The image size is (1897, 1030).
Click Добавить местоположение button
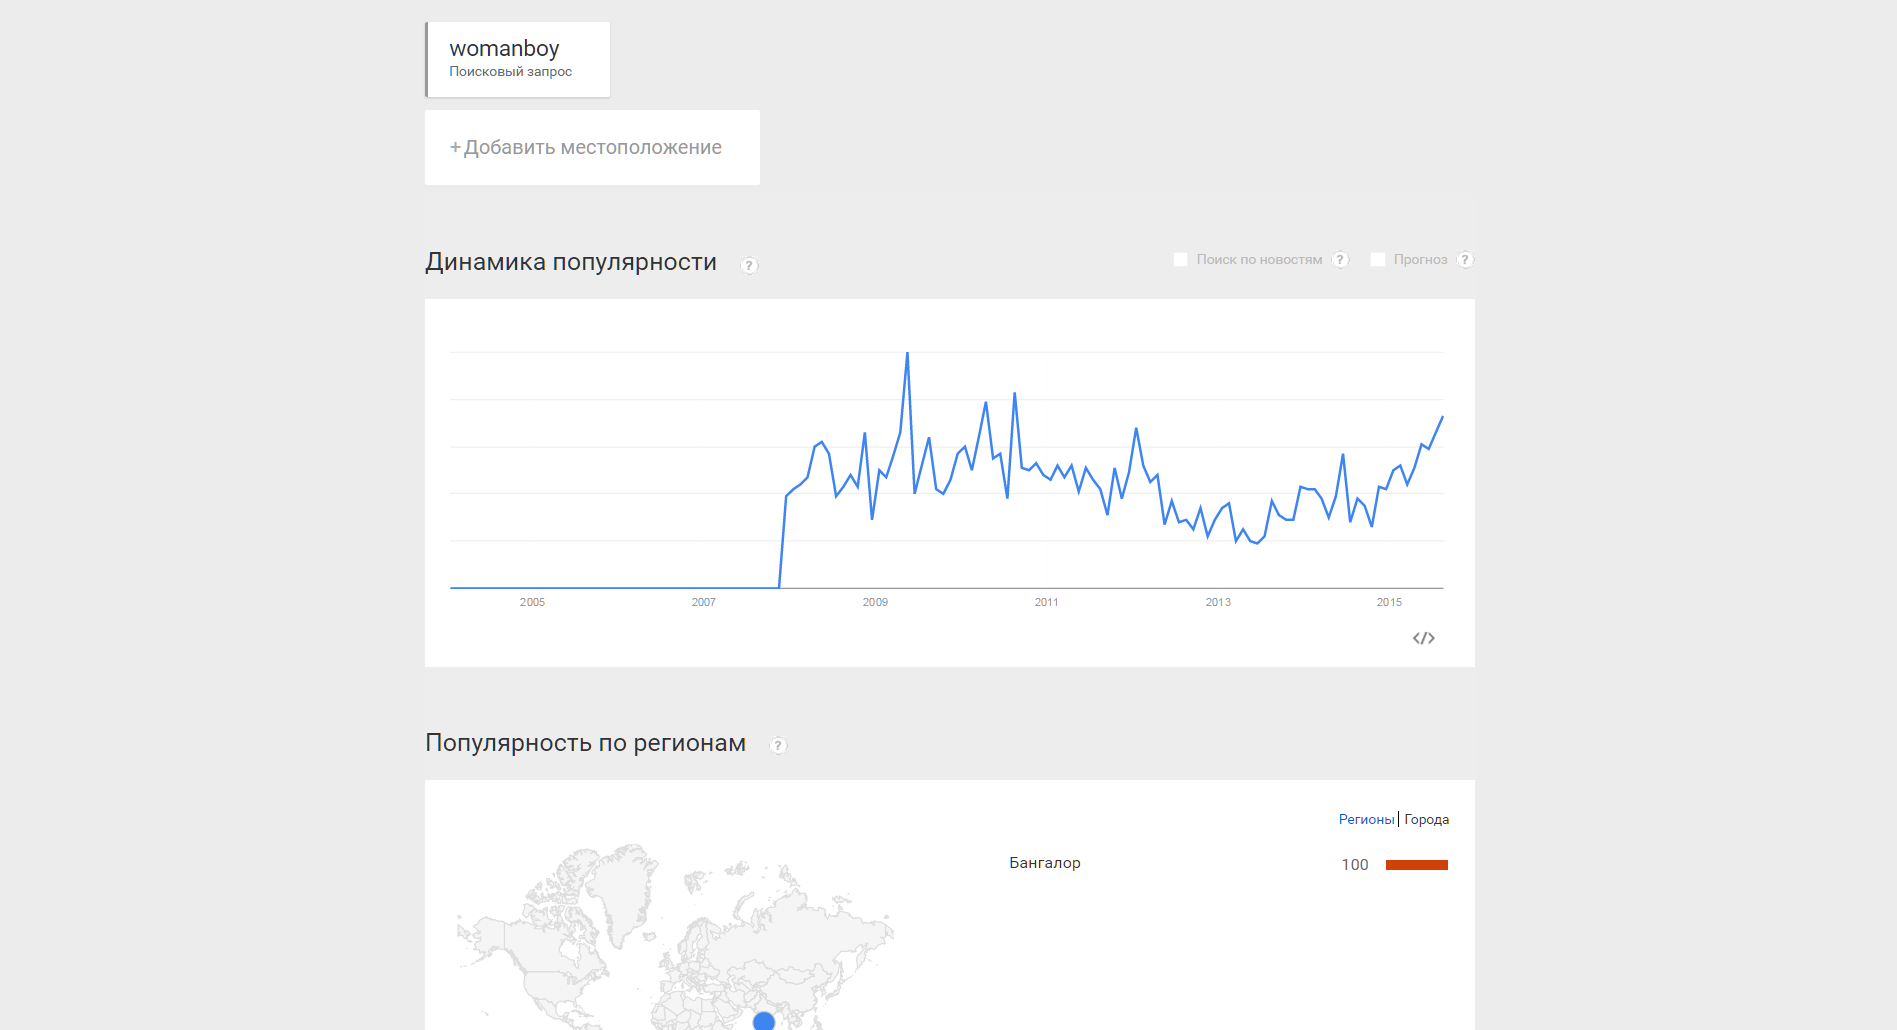(592, 147)
